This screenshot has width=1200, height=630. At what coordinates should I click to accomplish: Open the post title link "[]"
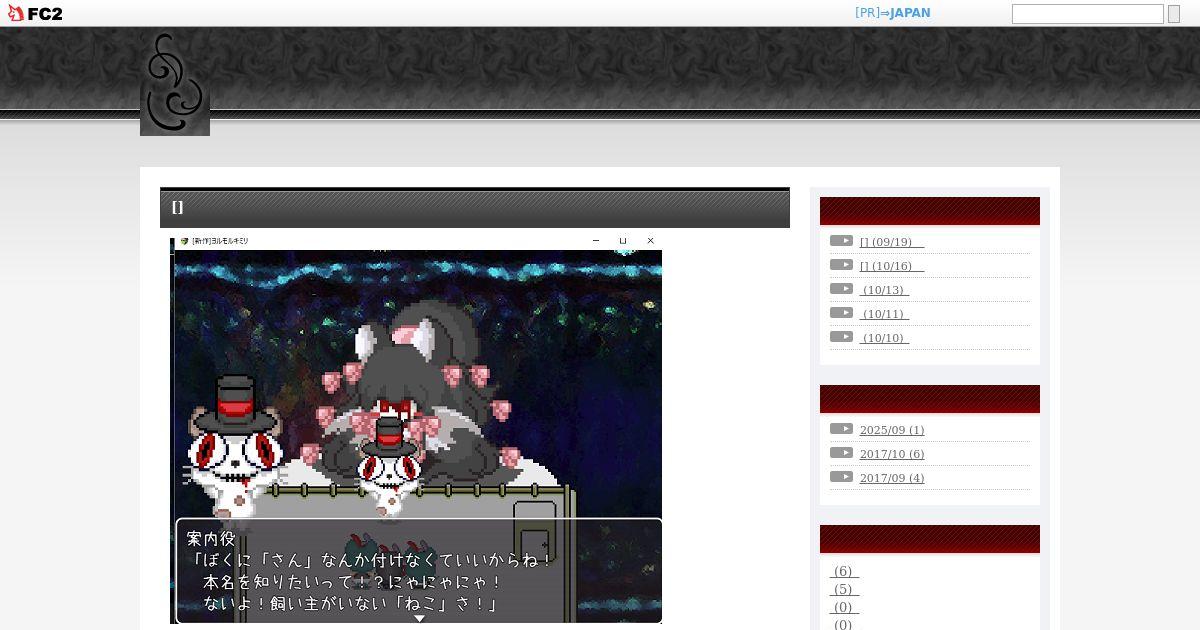pos(177,207)
